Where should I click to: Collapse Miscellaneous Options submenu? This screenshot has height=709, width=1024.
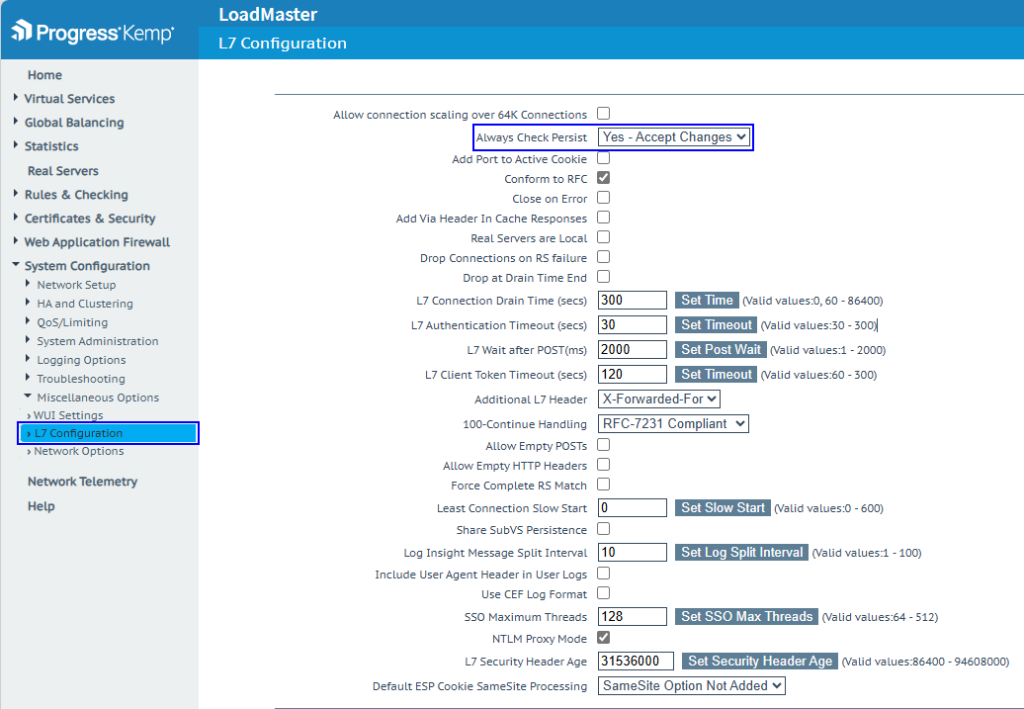97,398
